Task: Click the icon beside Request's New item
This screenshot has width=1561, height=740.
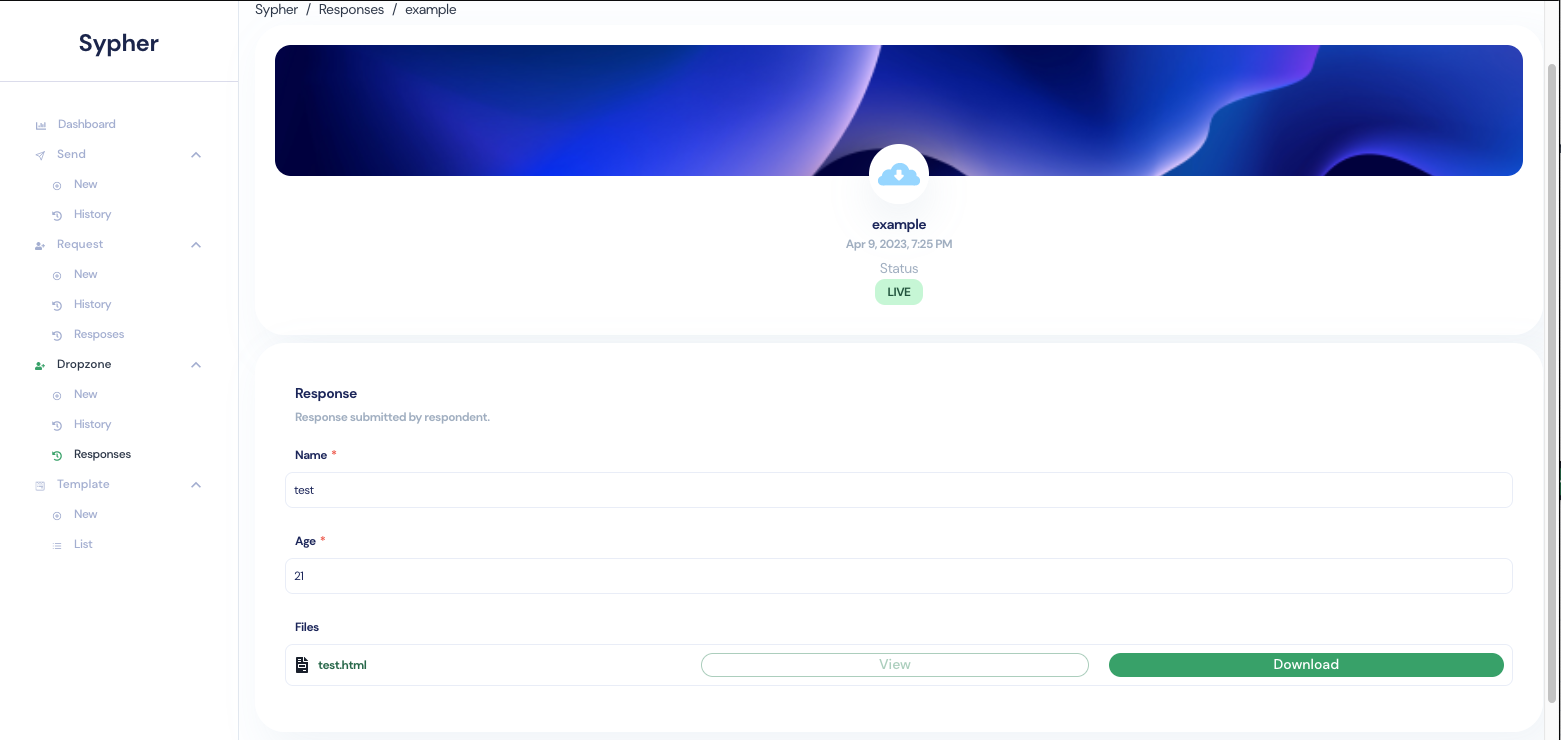Action: (x=57, y=275)
